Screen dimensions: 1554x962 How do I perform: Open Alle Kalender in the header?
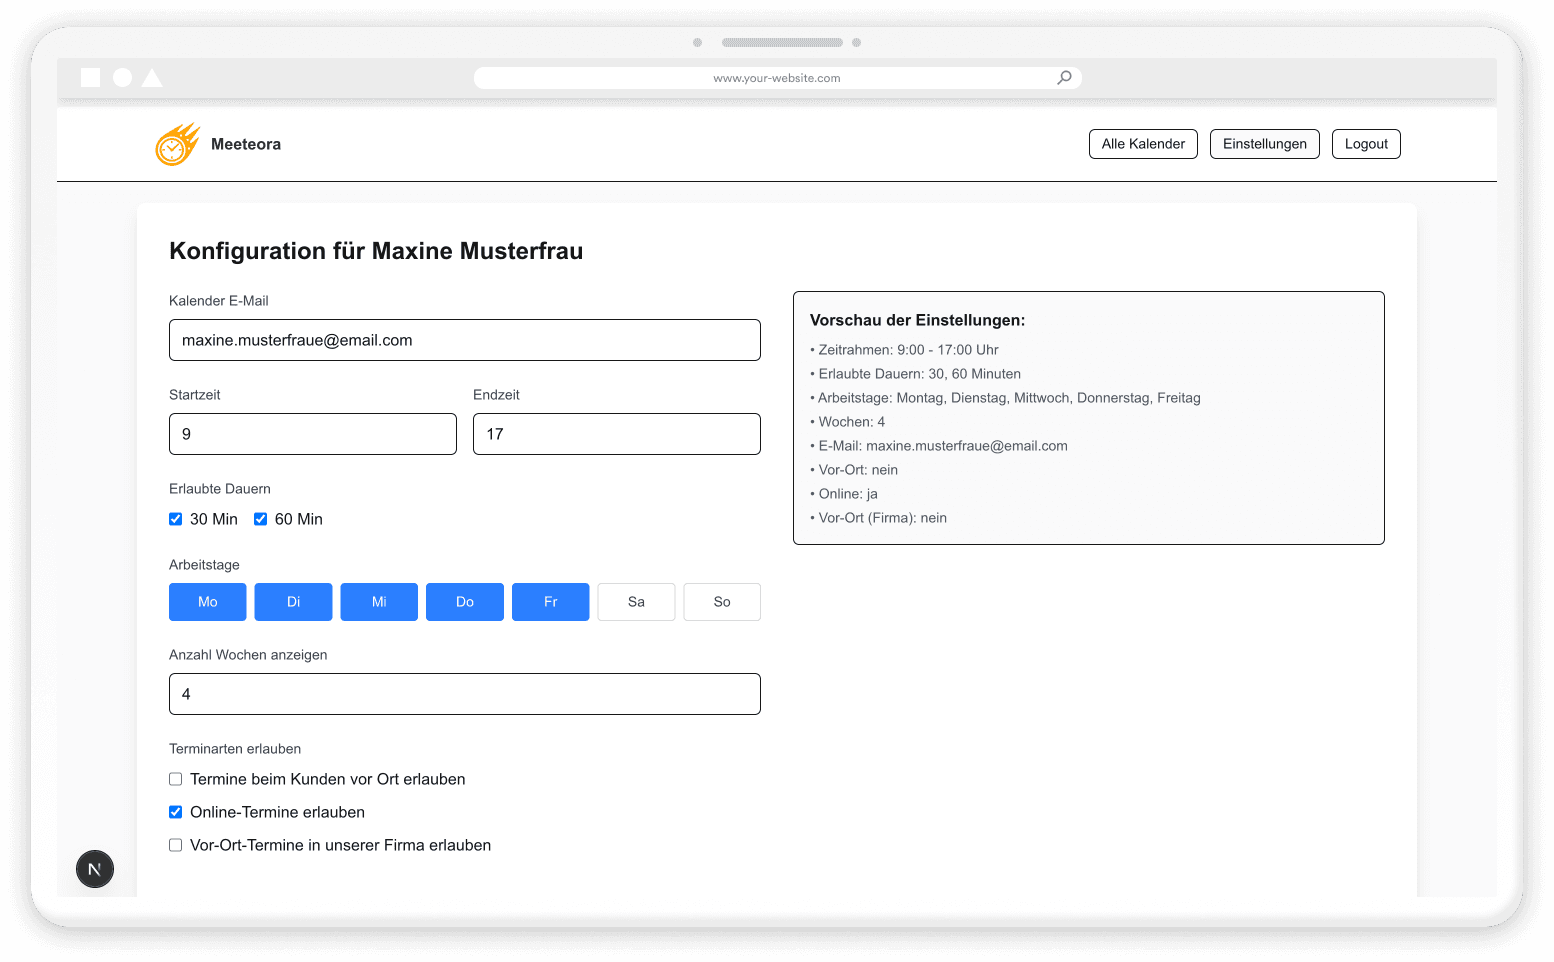(1143, 144)
